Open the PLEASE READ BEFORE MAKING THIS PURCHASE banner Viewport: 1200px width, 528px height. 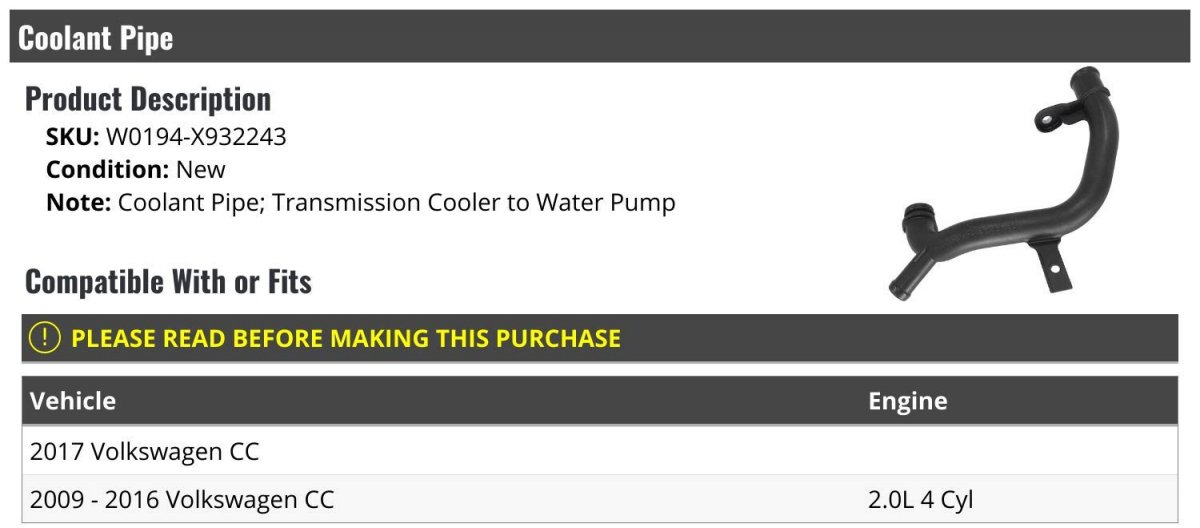pyautogui.click(x=600, y=338)
